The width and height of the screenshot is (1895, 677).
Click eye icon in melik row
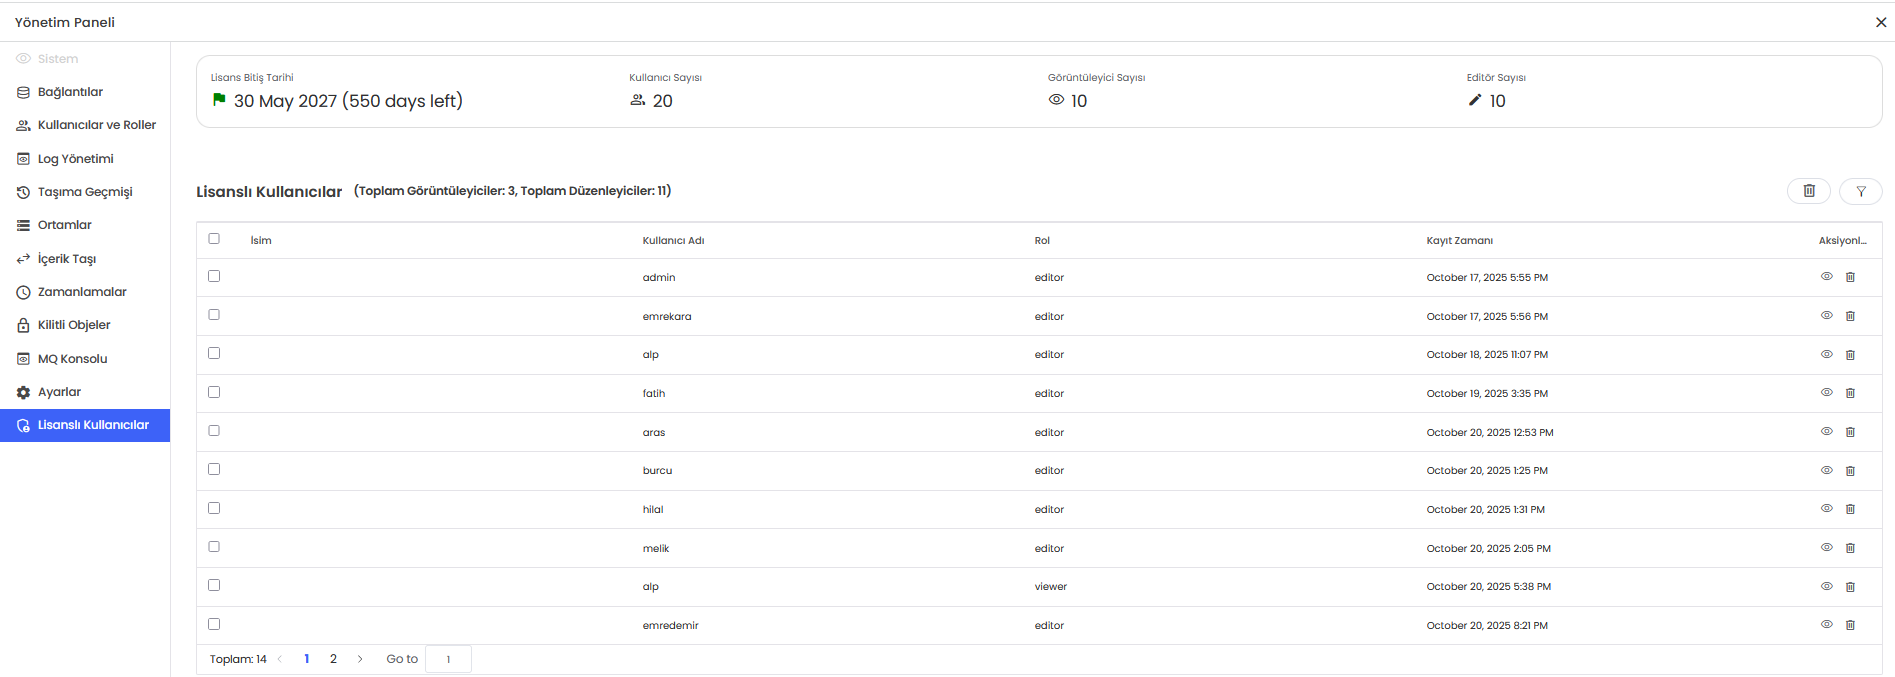(x=1826, y=547)
